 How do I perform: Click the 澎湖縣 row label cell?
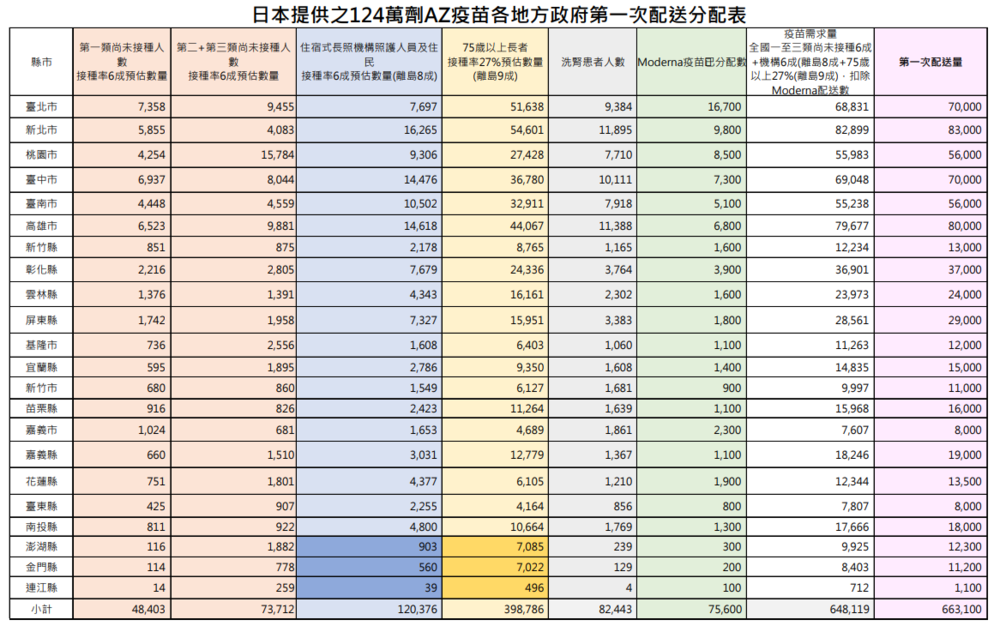coord(40,545)
